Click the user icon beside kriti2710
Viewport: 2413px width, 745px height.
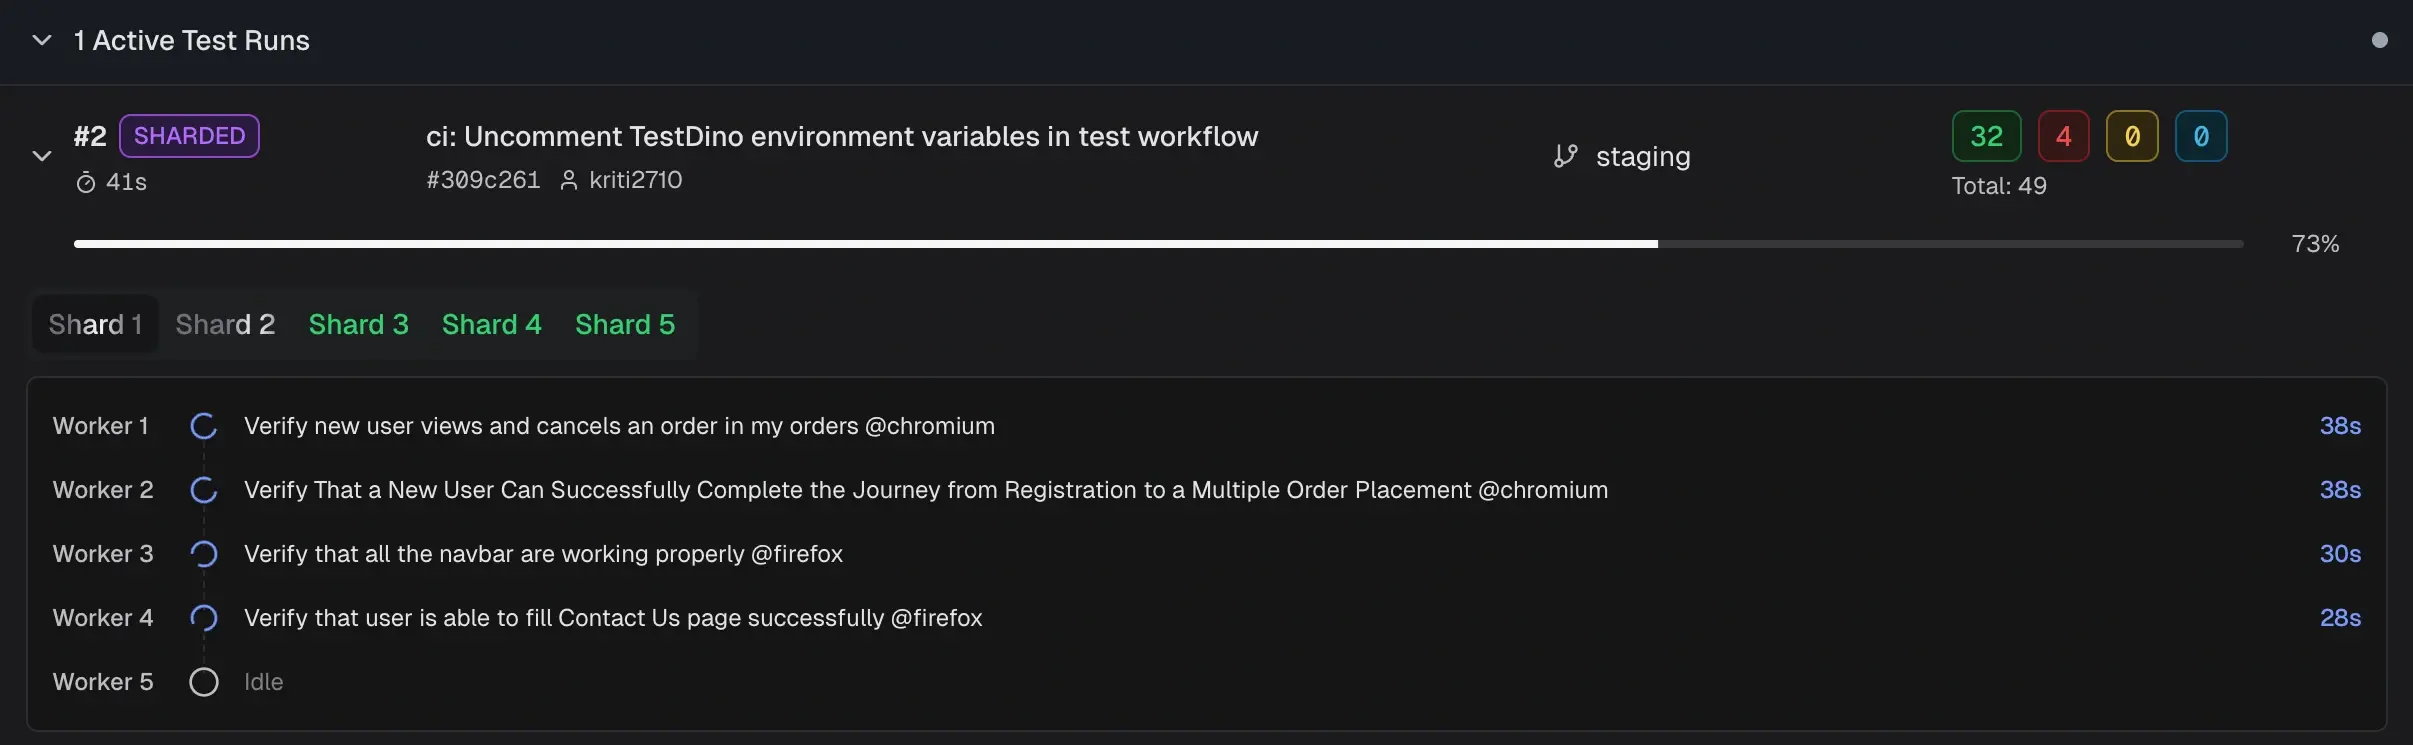coord(569,180)
